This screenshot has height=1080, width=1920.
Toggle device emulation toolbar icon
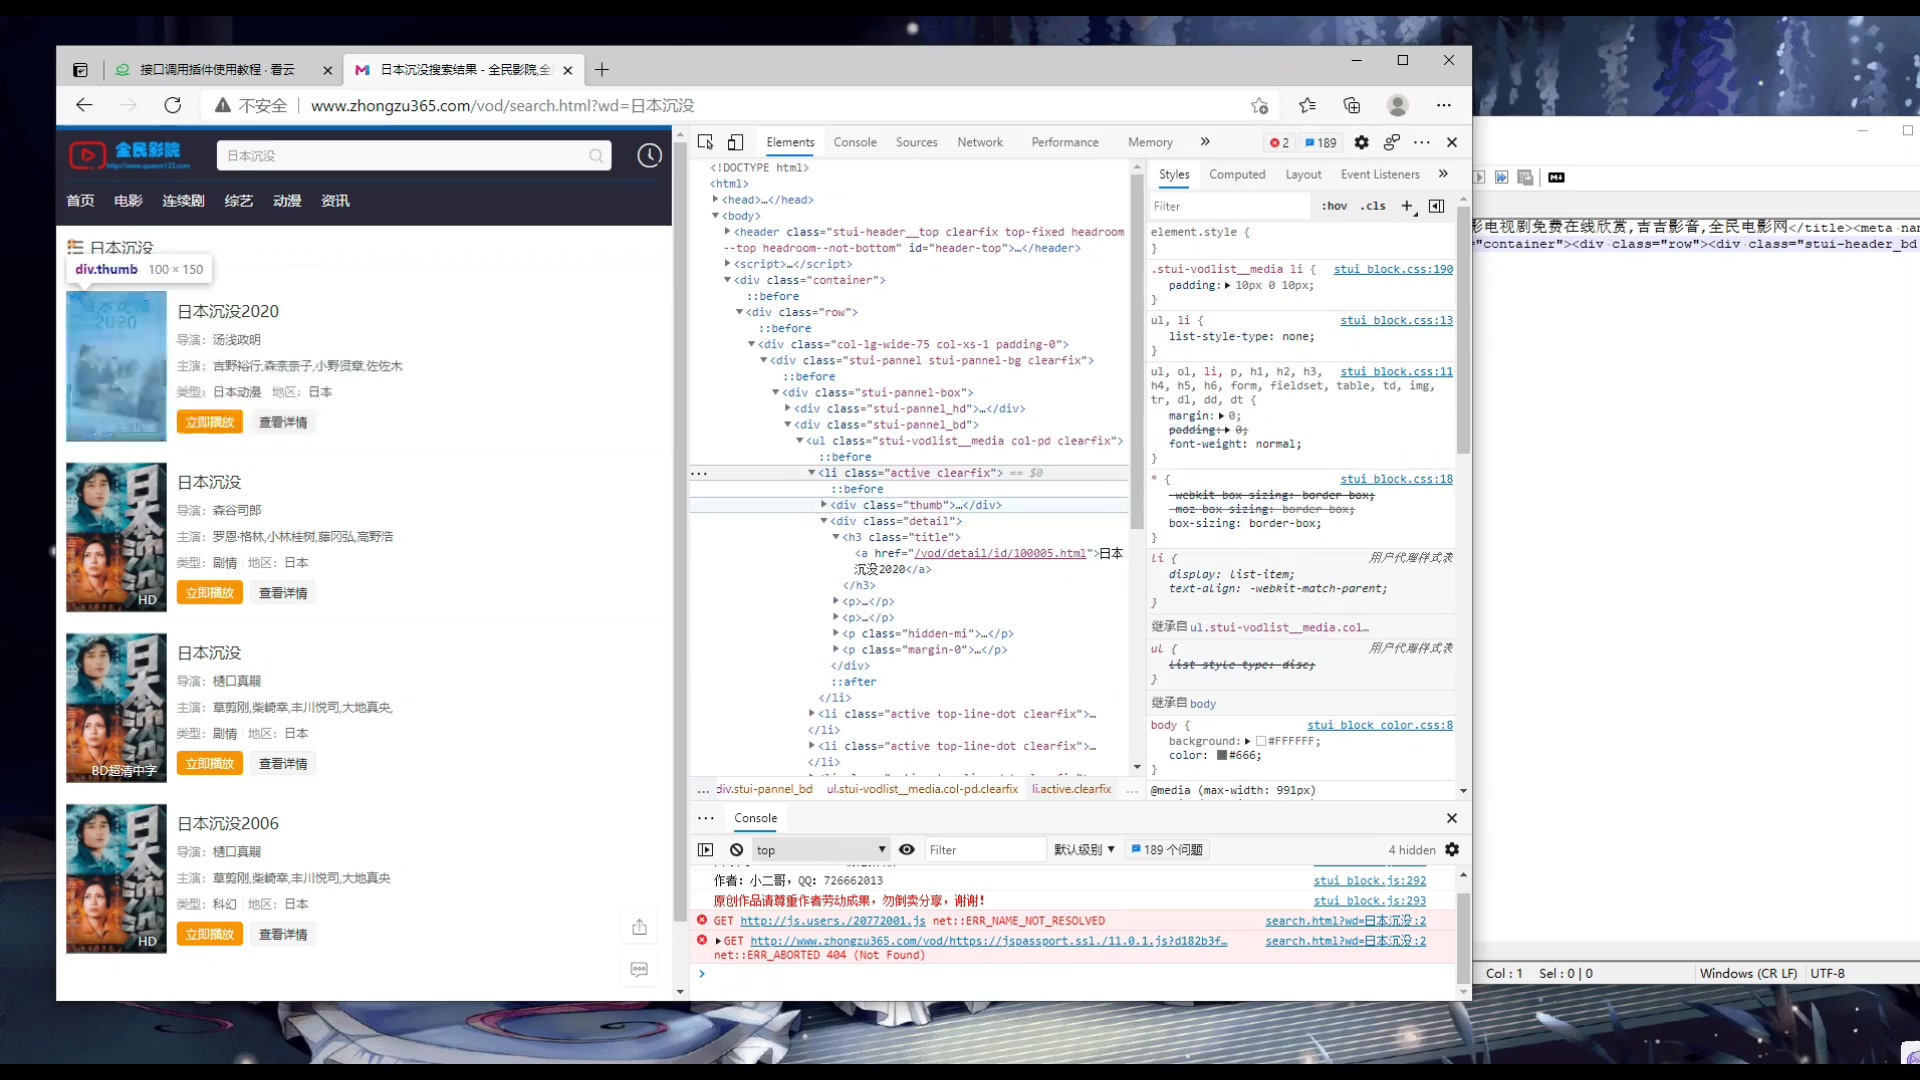[x=735, y=142]
